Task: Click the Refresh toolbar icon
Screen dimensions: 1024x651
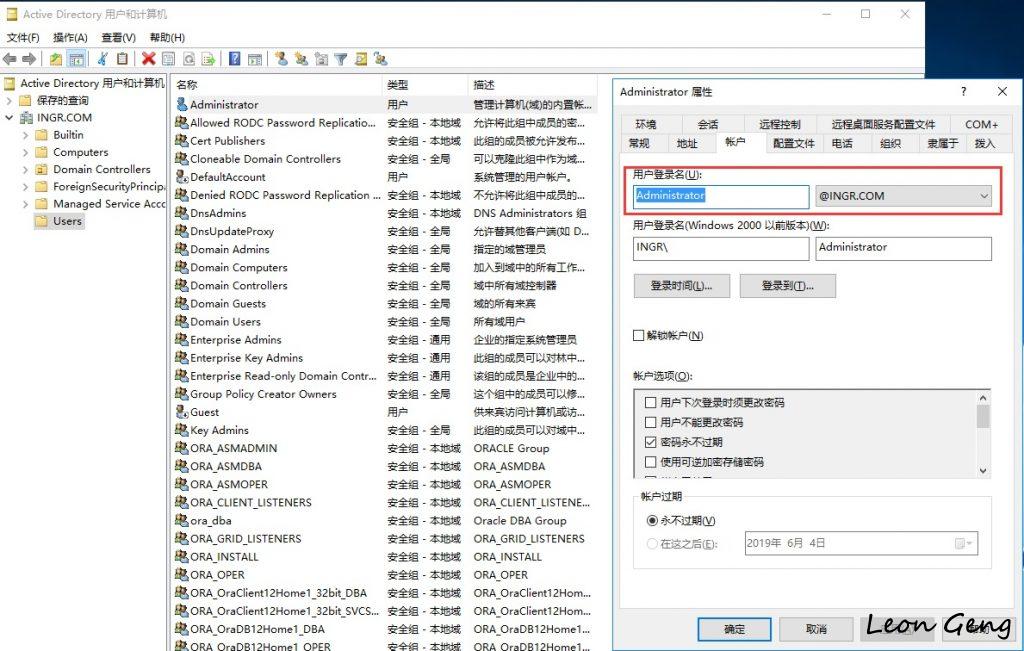Action: 189,59
